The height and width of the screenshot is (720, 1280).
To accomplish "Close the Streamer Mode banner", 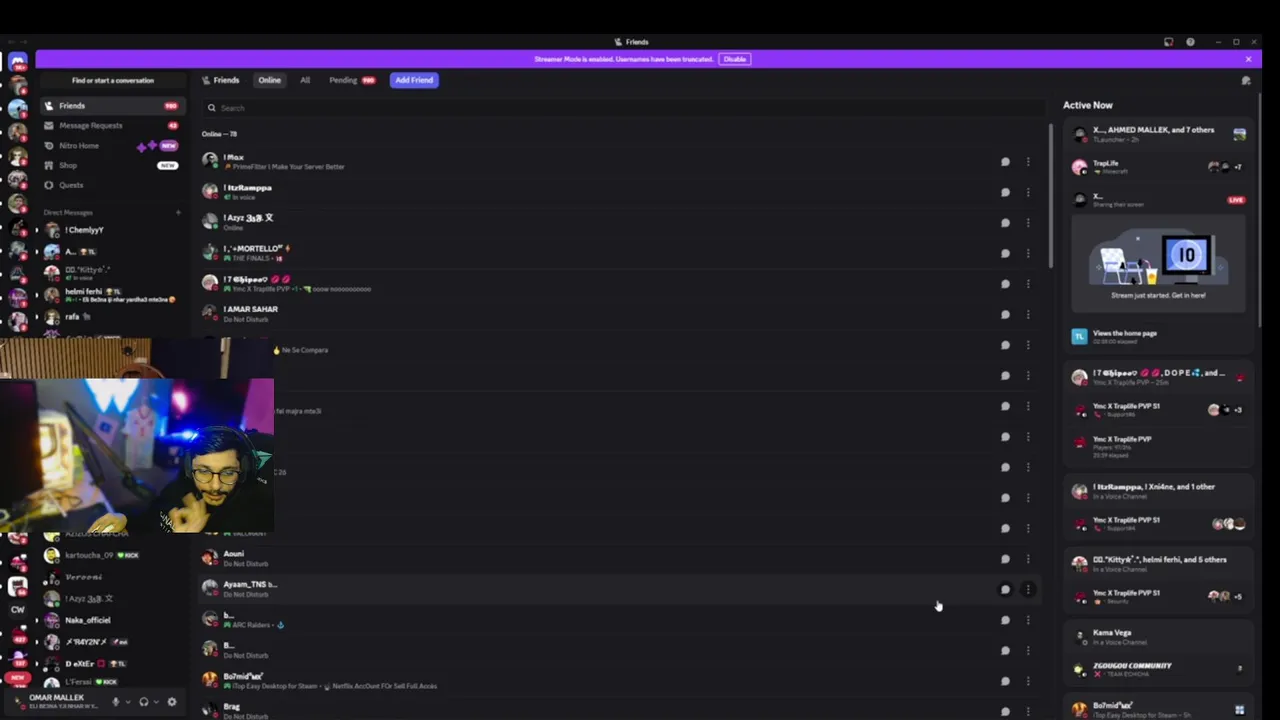I will [x=1248, y=59].
